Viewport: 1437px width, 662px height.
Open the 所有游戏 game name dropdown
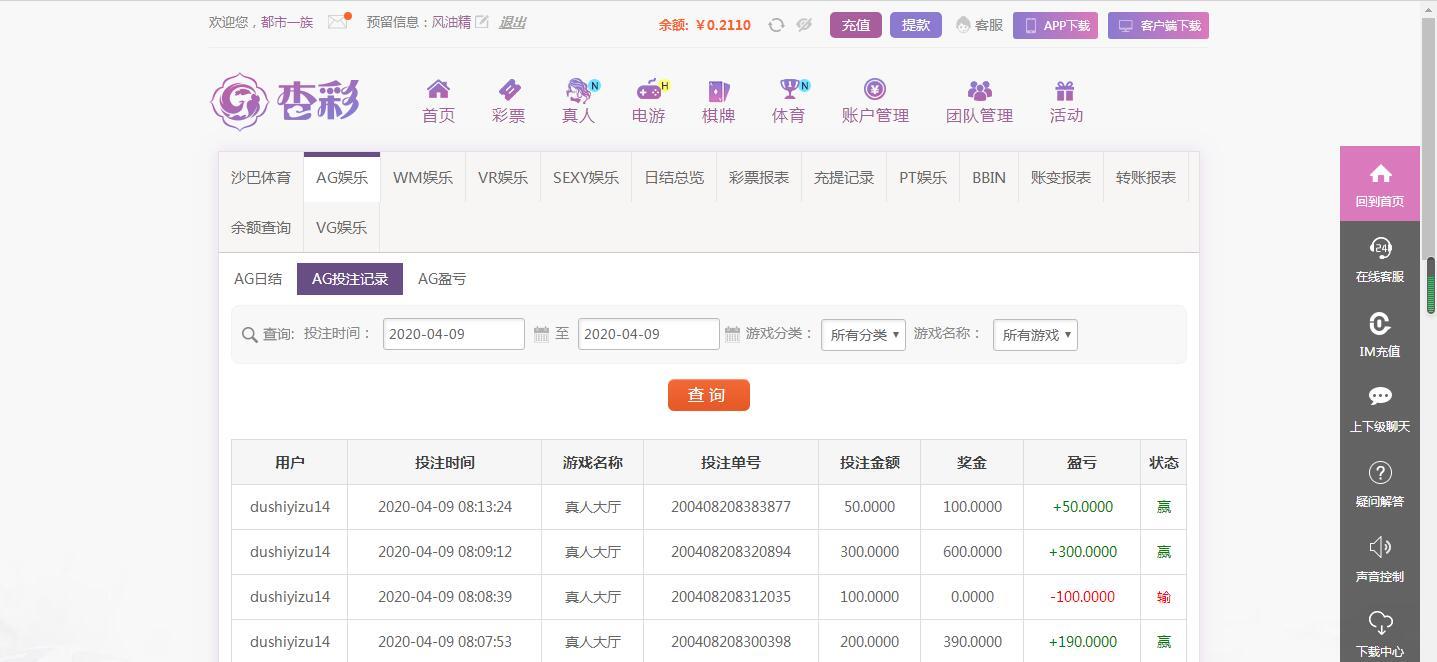point(1034,335)
